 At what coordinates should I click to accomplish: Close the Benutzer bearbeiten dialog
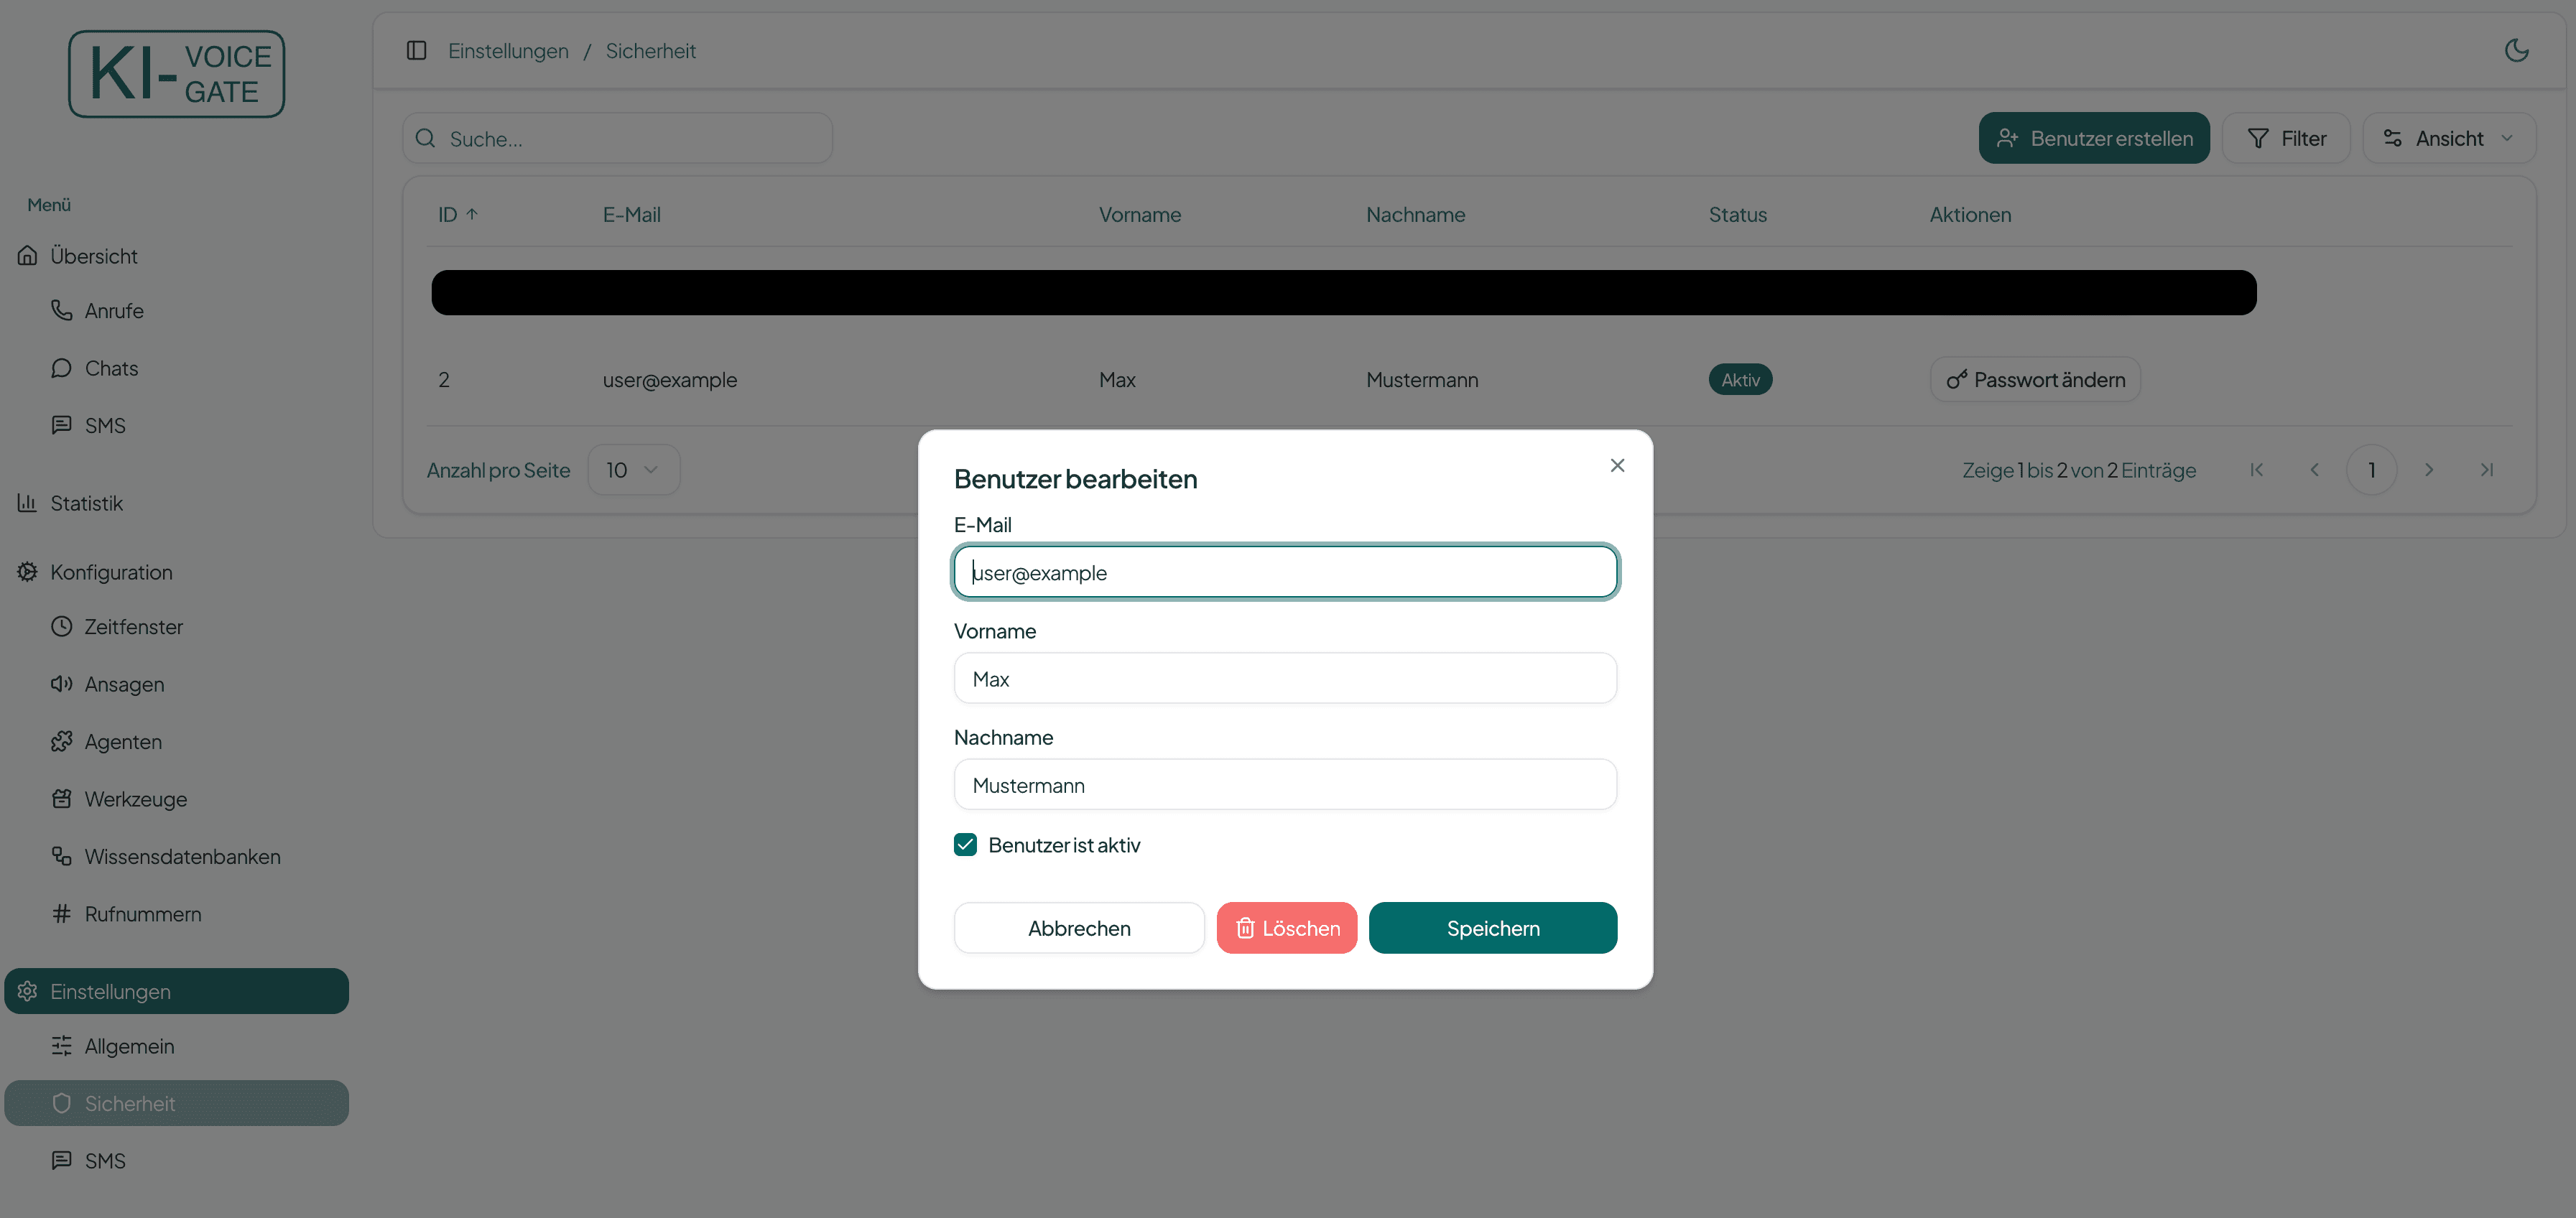pyautogui.click(x=1617, y=465)
